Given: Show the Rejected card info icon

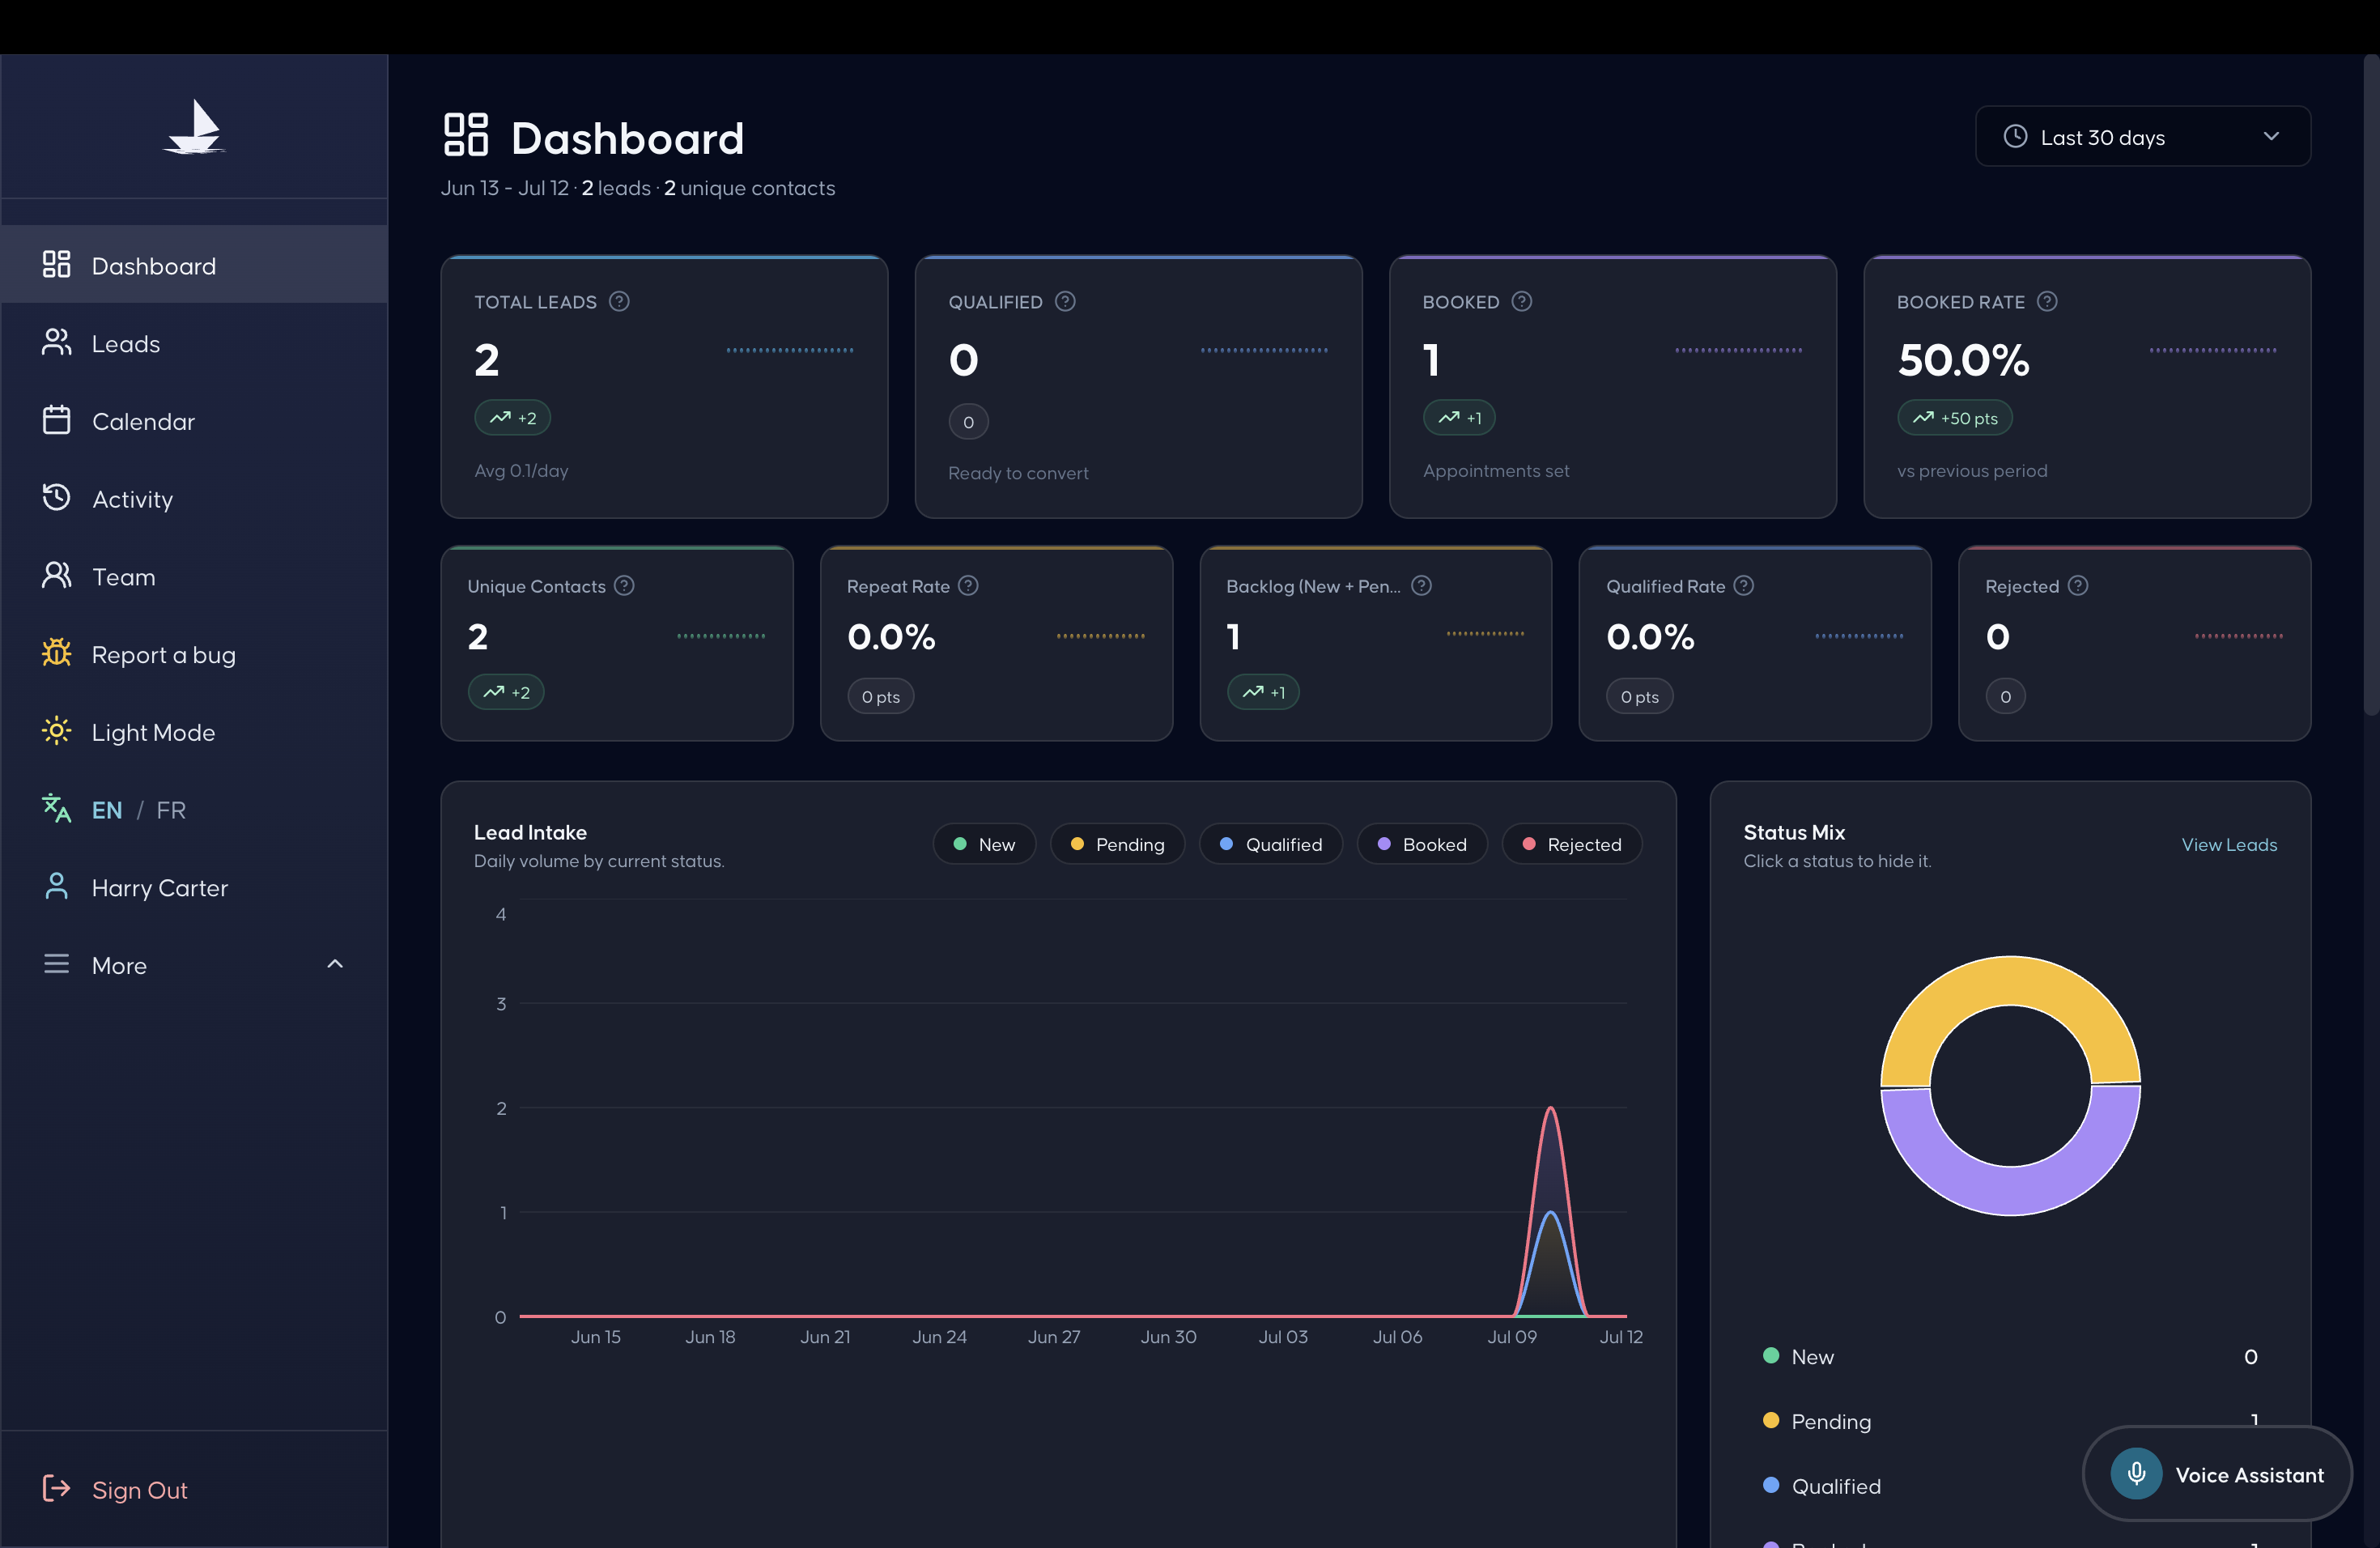Looking at the screenshot, I should pos(2077,585).
